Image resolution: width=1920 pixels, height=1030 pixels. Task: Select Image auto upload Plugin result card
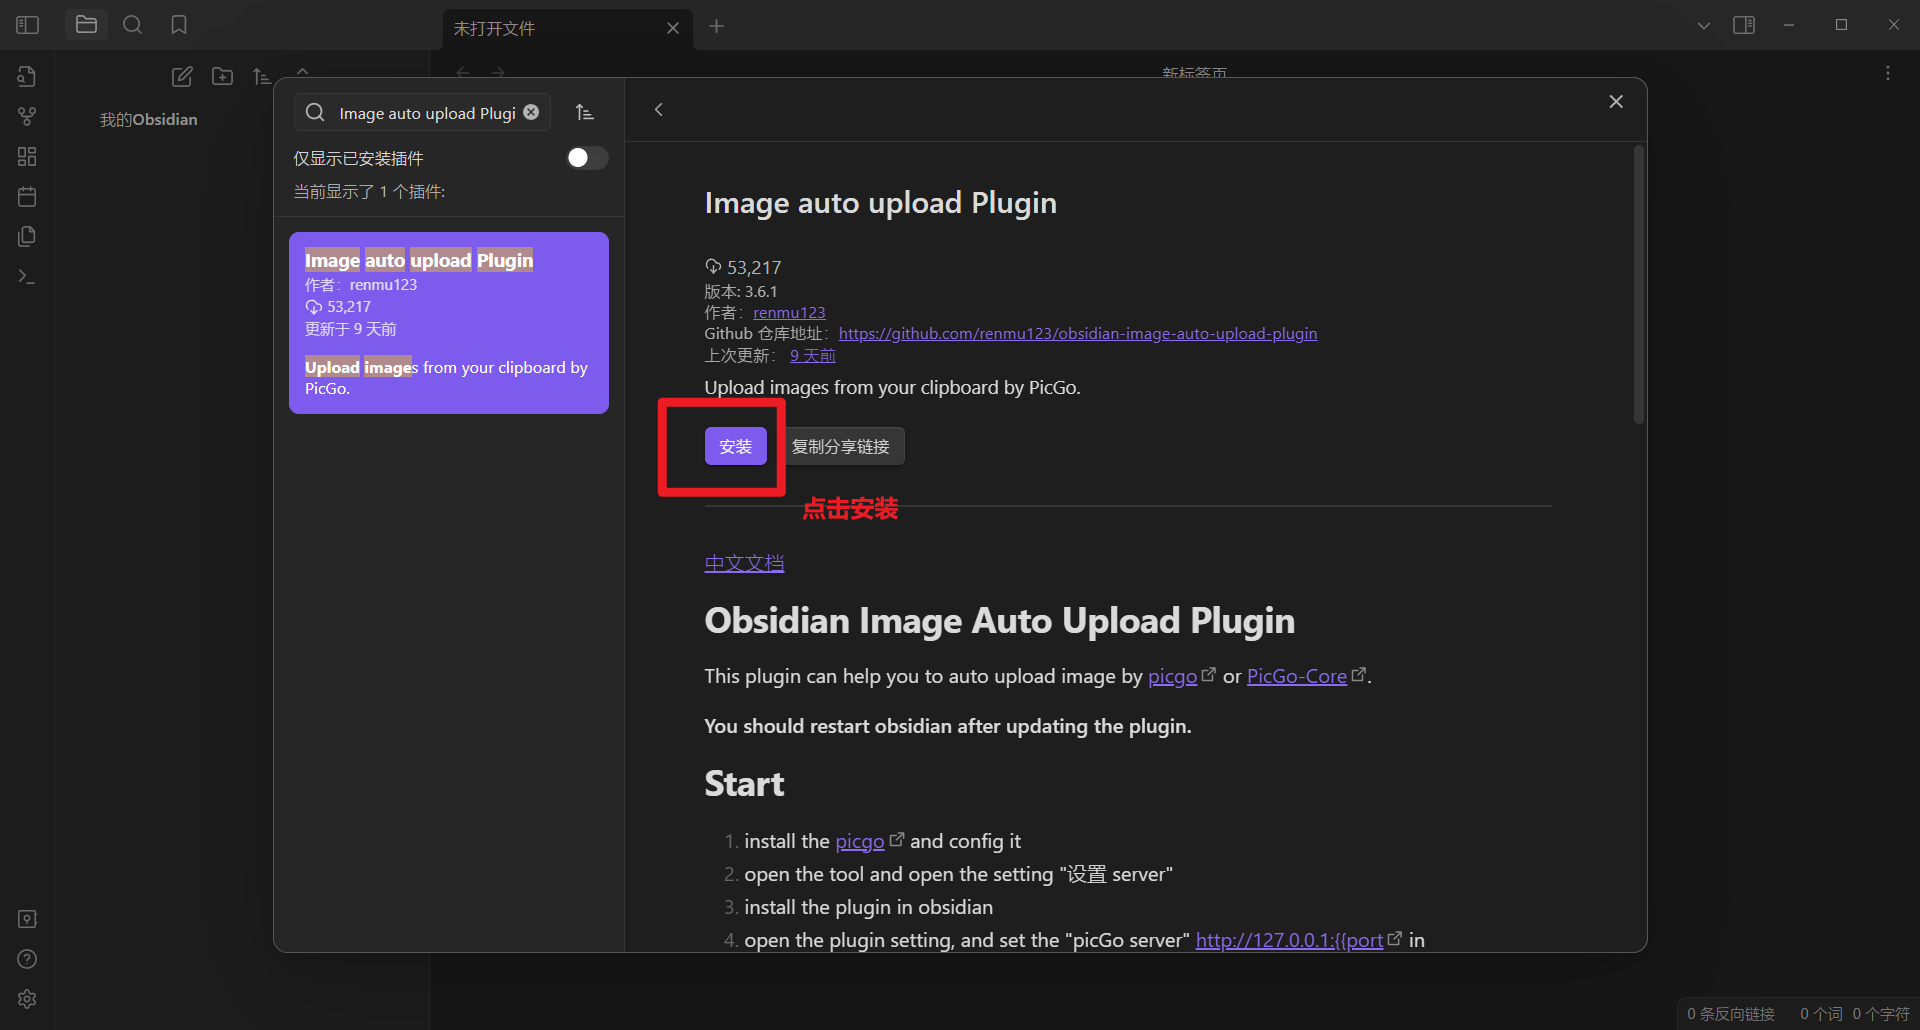(x=449, y=323)
